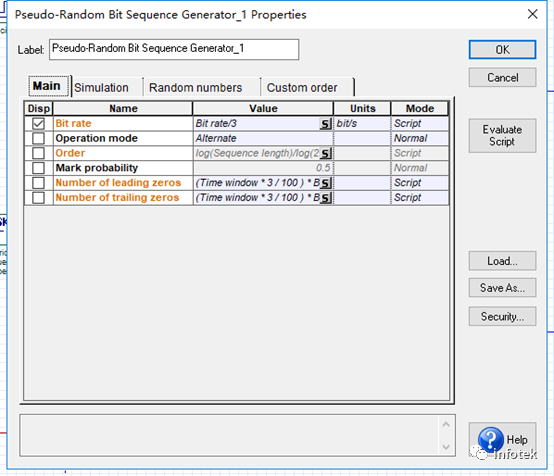554x476 pixels.
Task: Tick Mark probability display checkbox
Action: click(x=38, y=168)
